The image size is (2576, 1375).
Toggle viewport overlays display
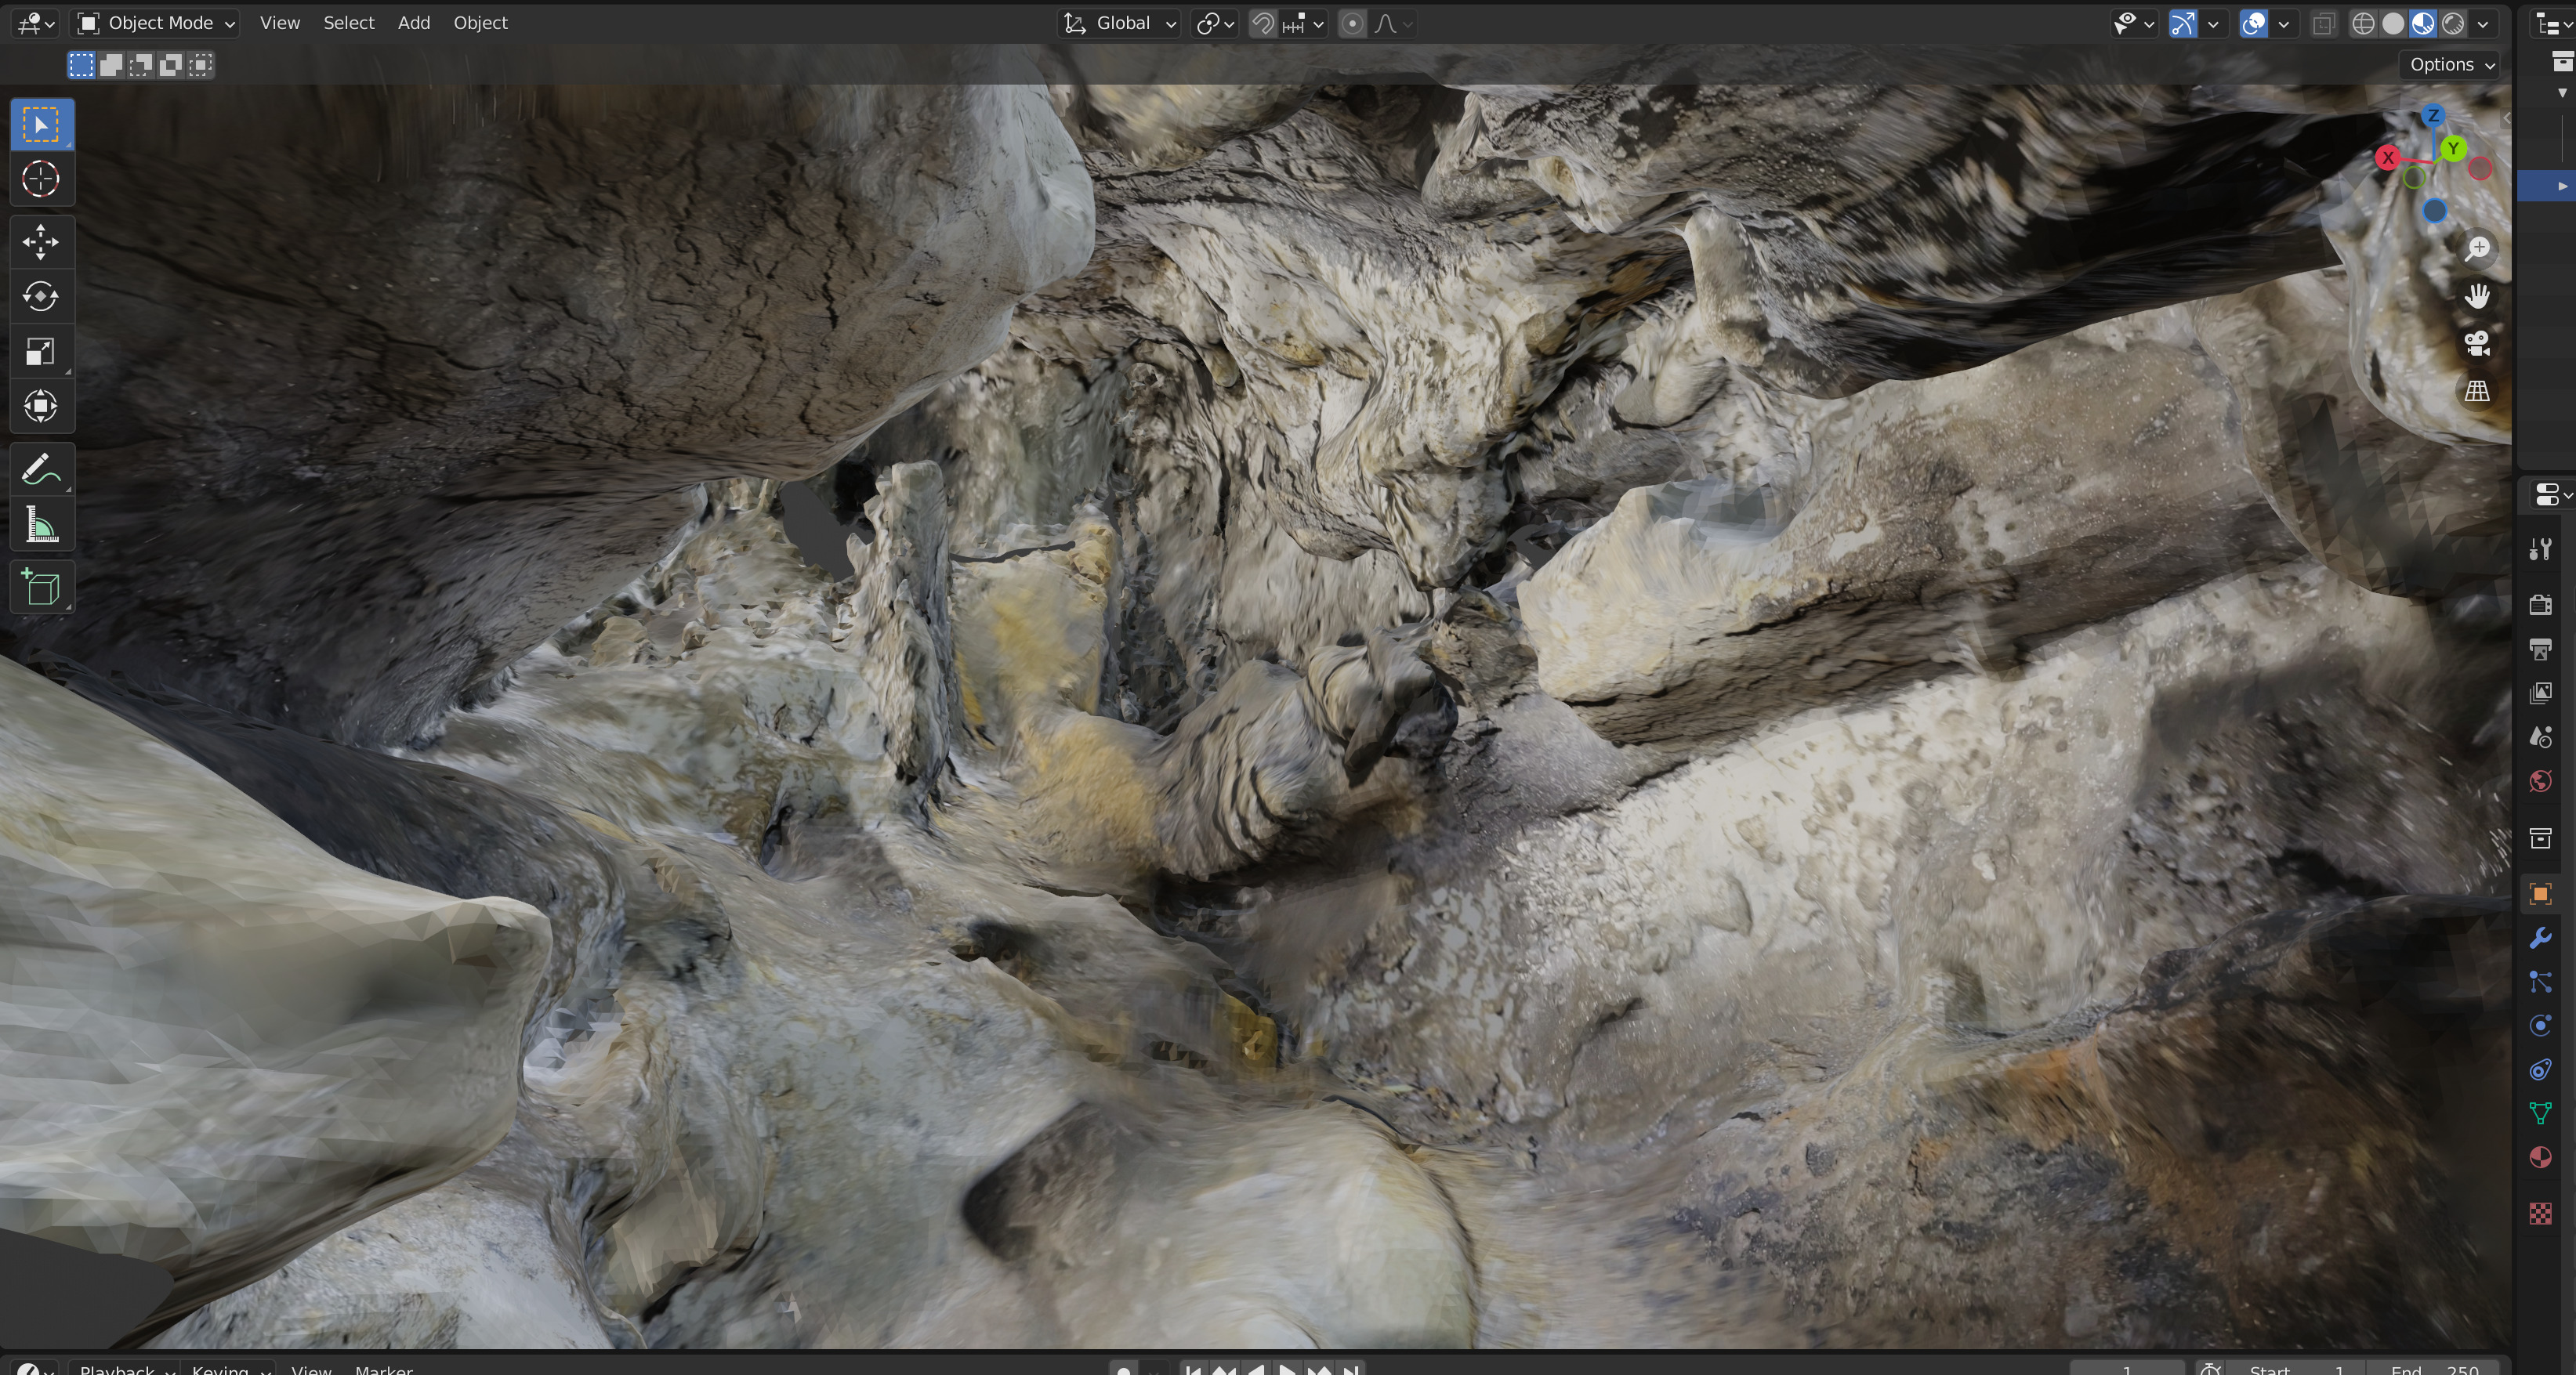2253,23
